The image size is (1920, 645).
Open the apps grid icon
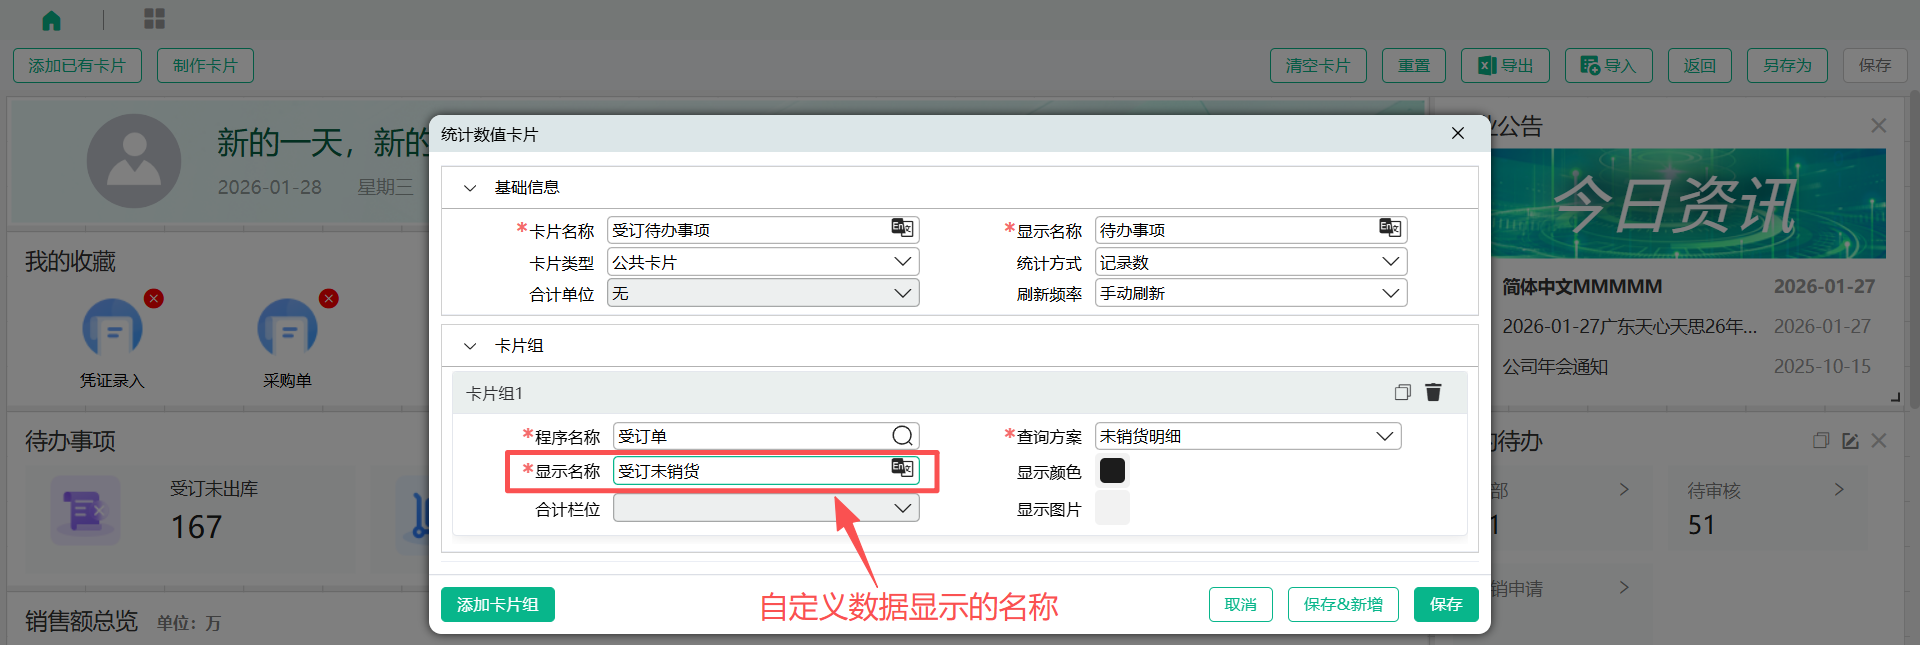tap(155, 19)
